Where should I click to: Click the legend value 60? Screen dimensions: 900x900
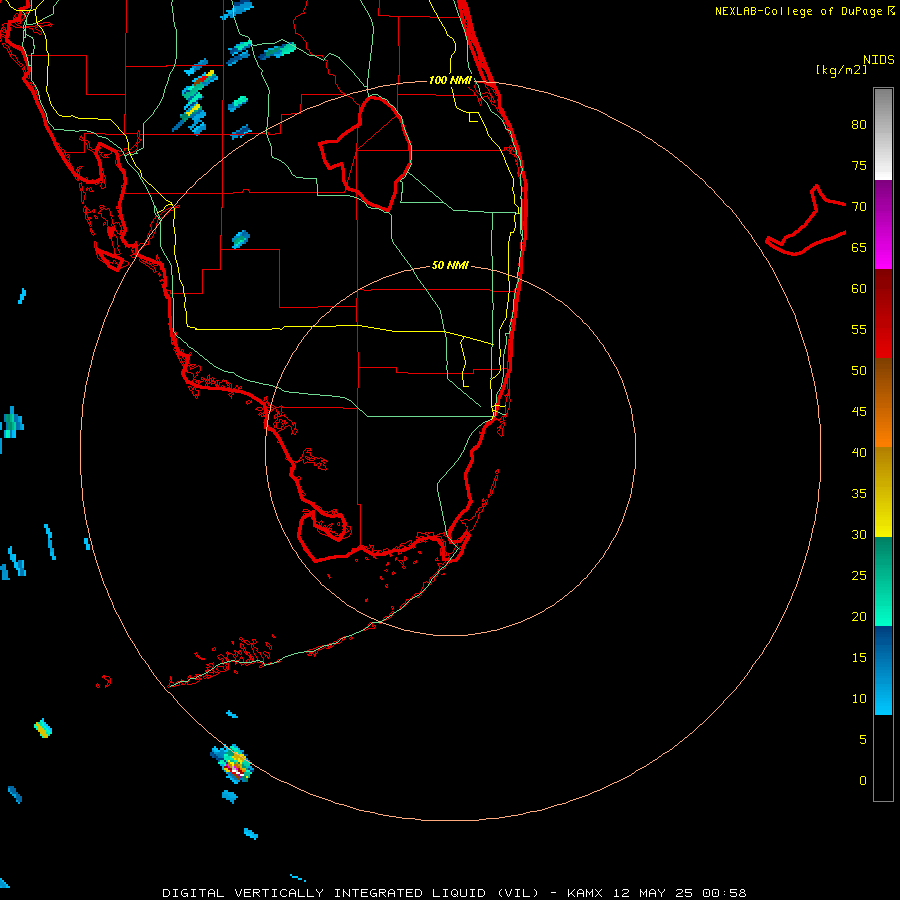[859, 289]
